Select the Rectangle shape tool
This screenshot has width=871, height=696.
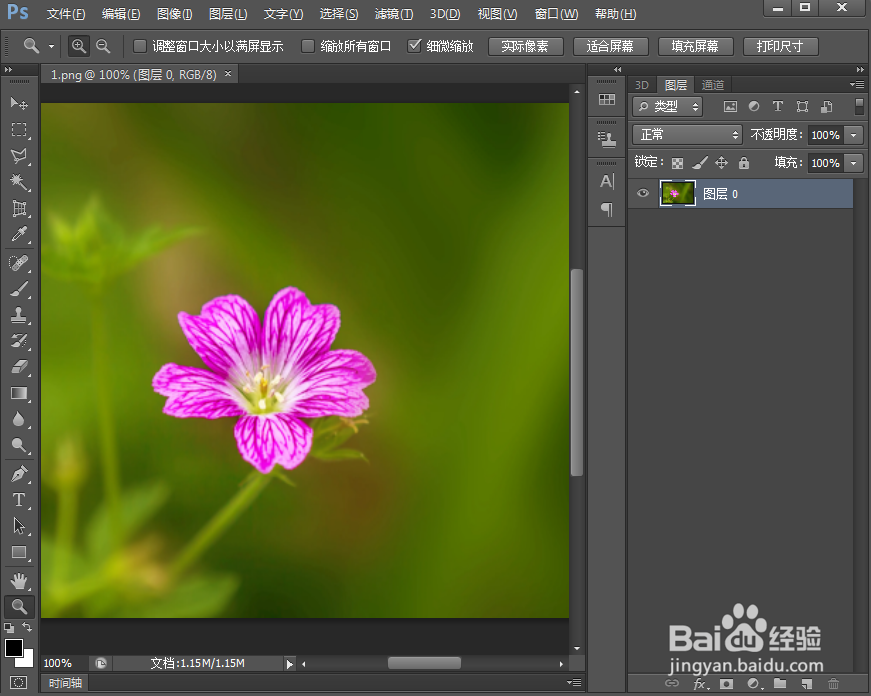click(x=19, y=552)
